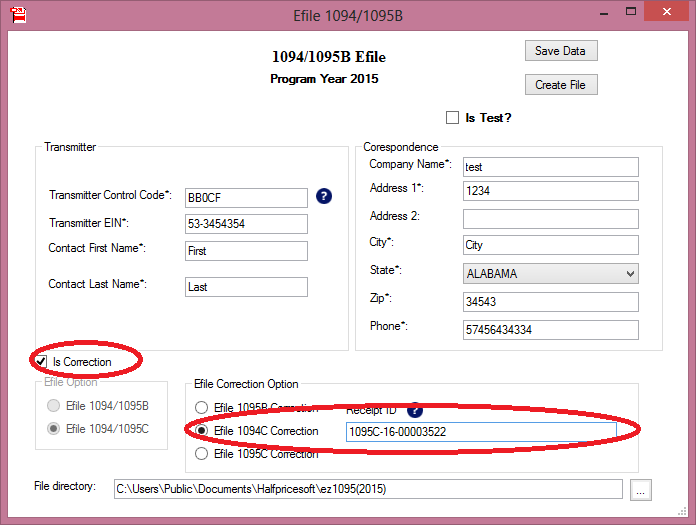Viewport: 696px width, 525px height.
Task: Click the Receipt ID text box
Action: click(x=480, y=432)
